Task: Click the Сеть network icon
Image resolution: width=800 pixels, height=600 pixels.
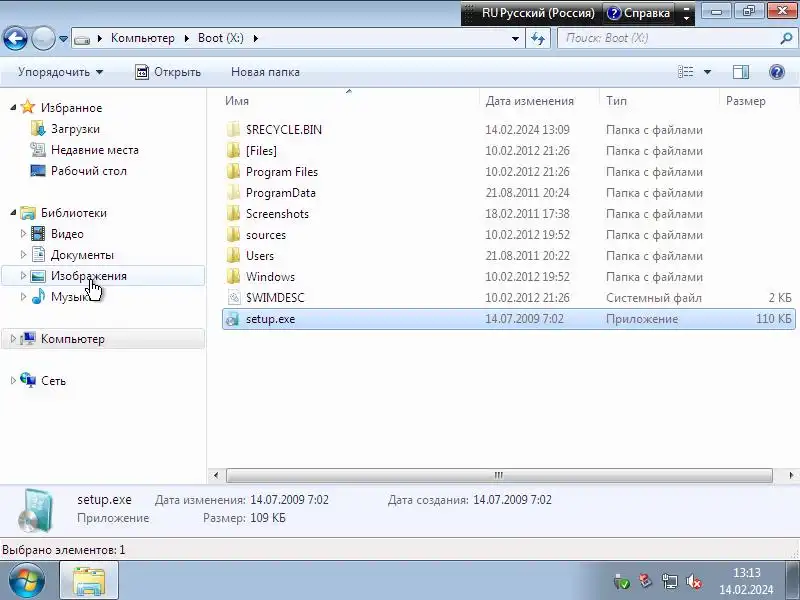Action: click(x=28, y=380)
